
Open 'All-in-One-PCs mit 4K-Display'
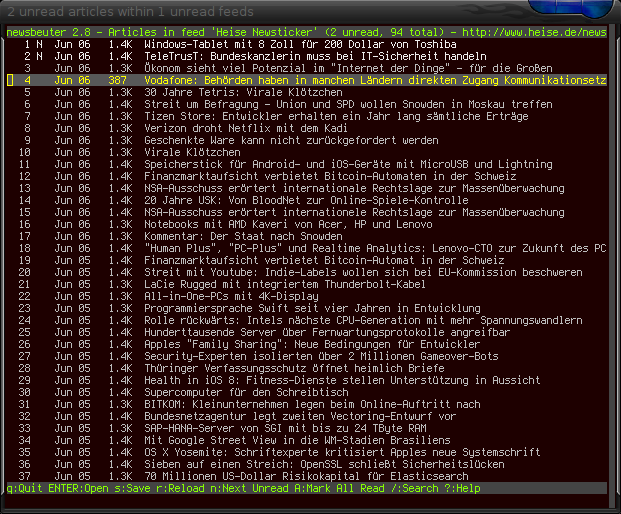[307, 296]
